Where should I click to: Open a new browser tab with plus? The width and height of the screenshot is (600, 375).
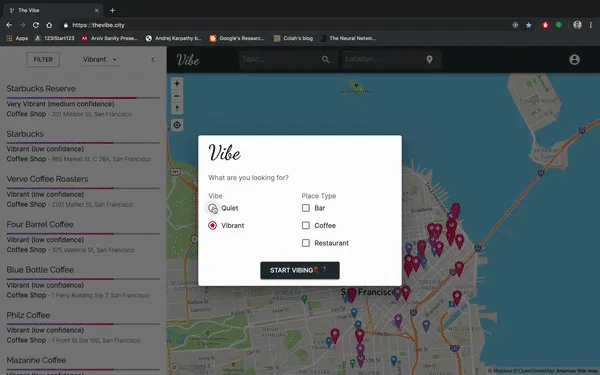tap(112, 10)
